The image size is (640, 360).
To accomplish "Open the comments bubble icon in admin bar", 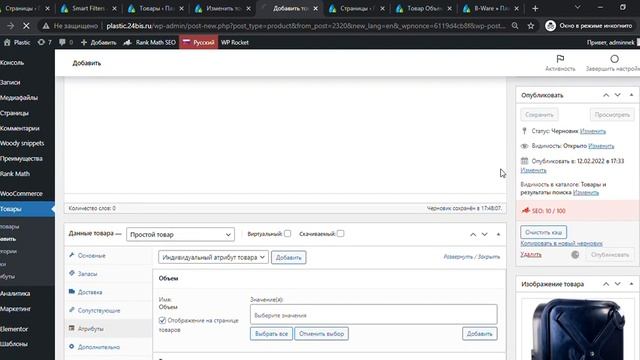I will click(x=62, y=42).
